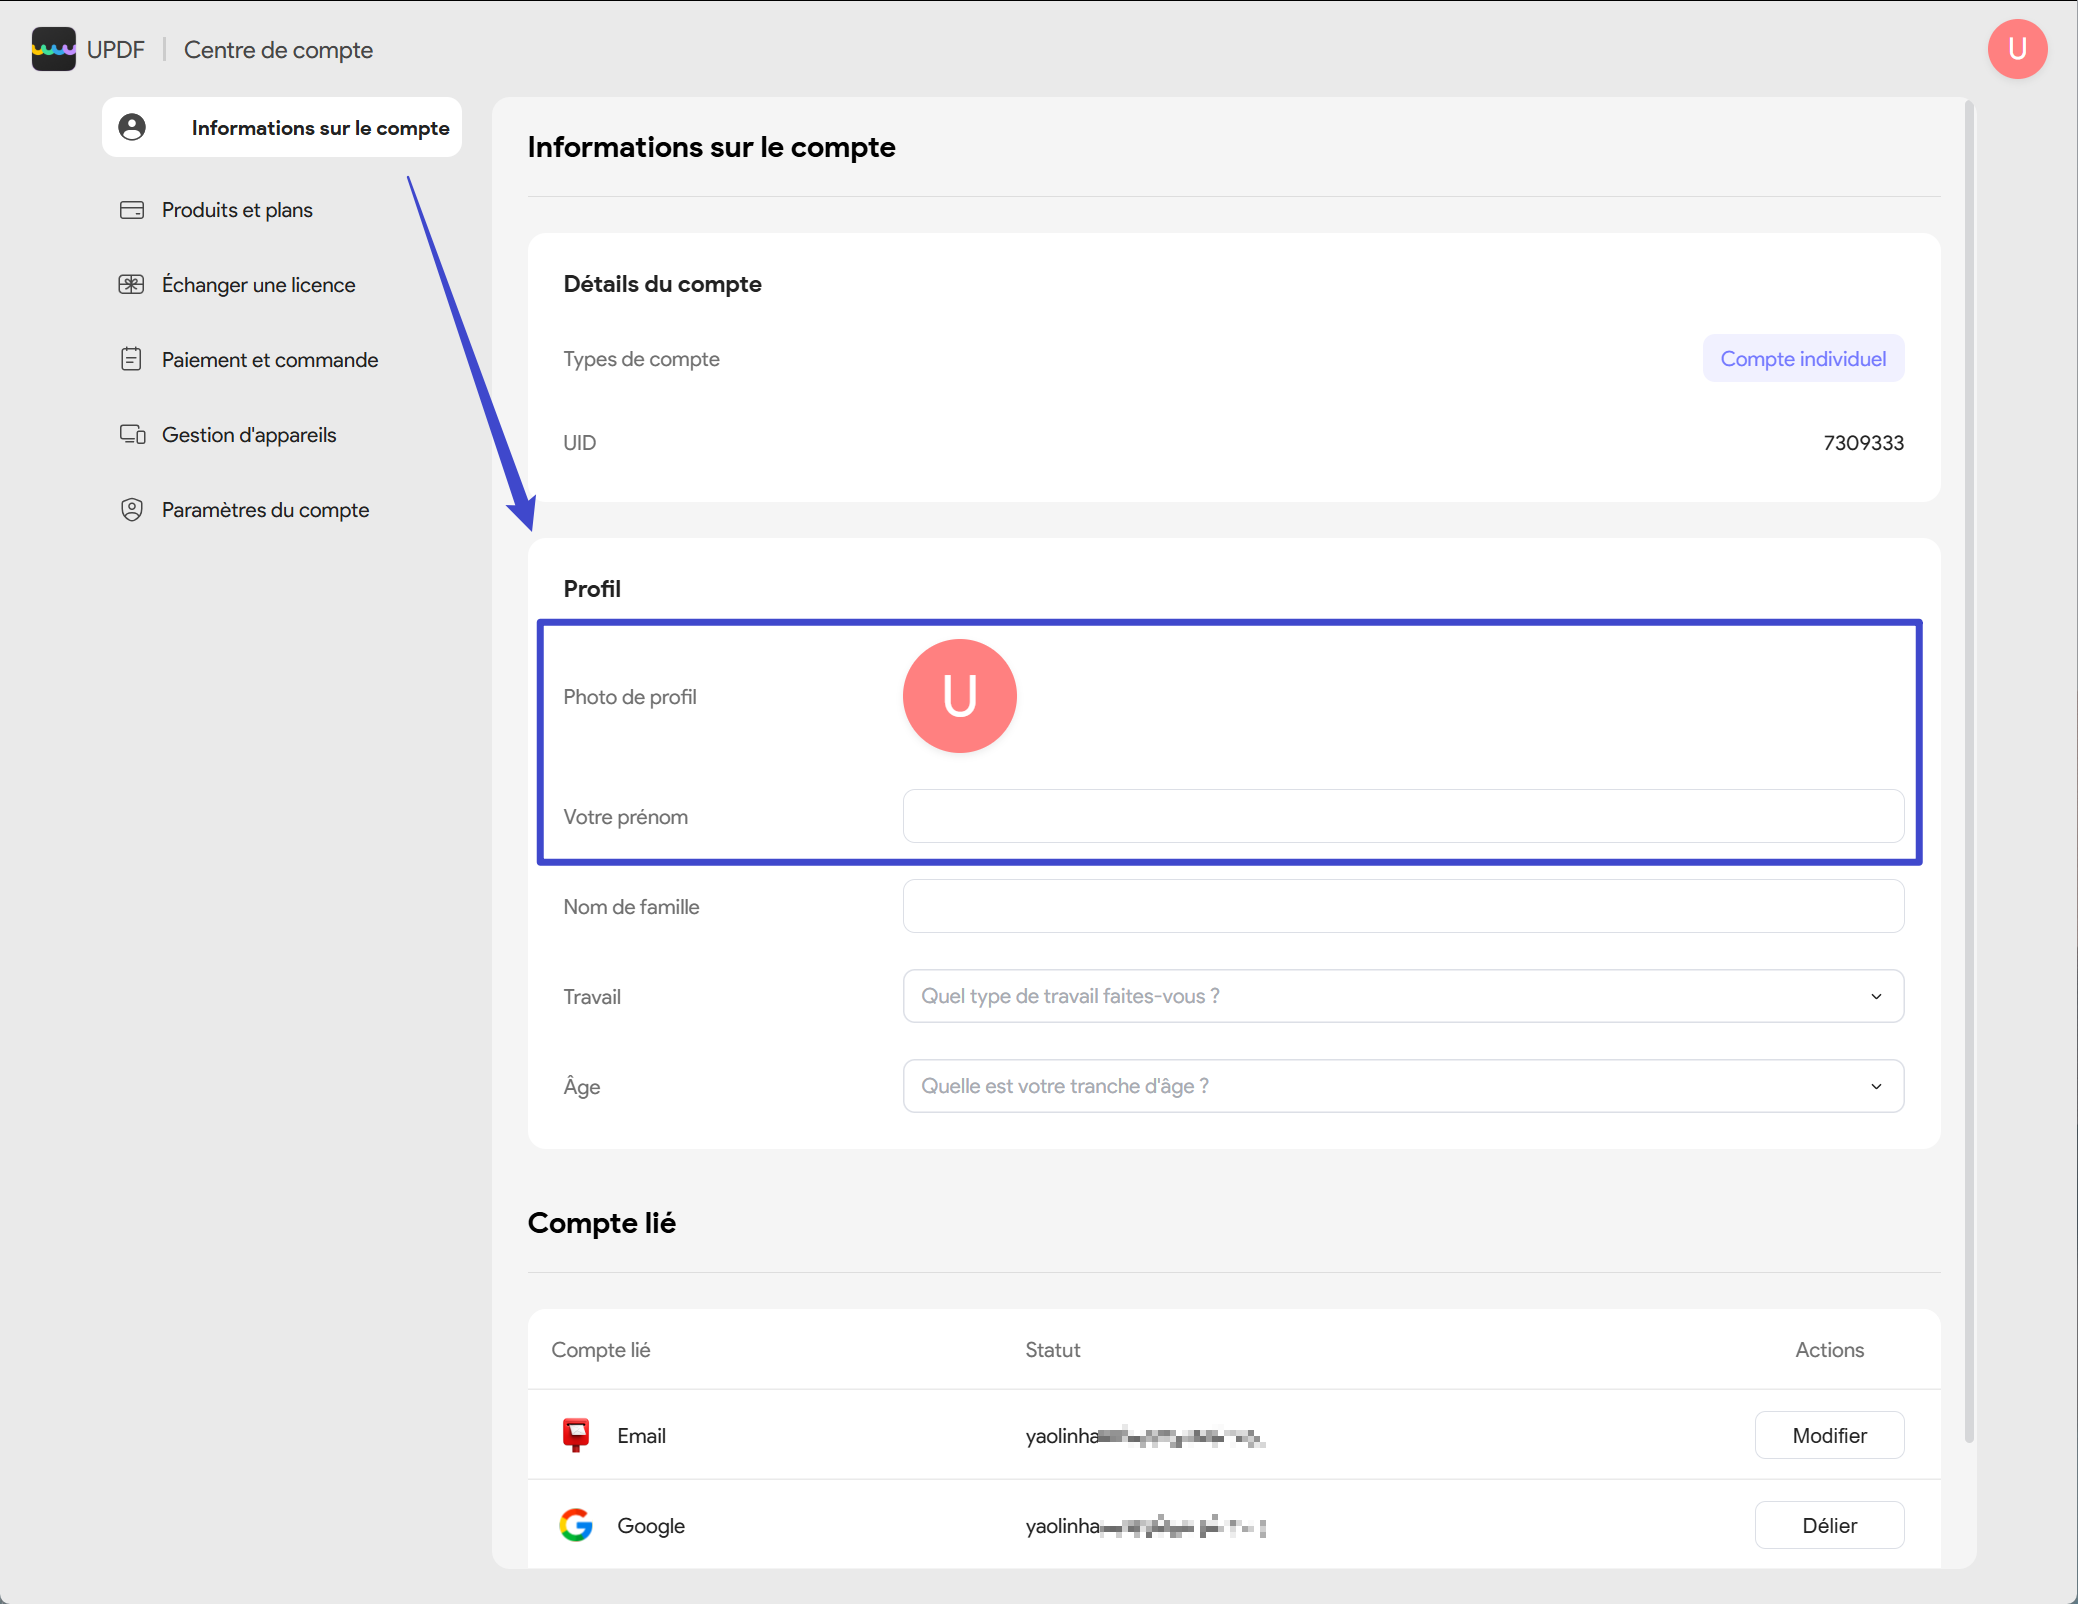The image size is (2078, 1604).
Task: Open the user avatar in top-right corner
Action: click(2017, 49)
